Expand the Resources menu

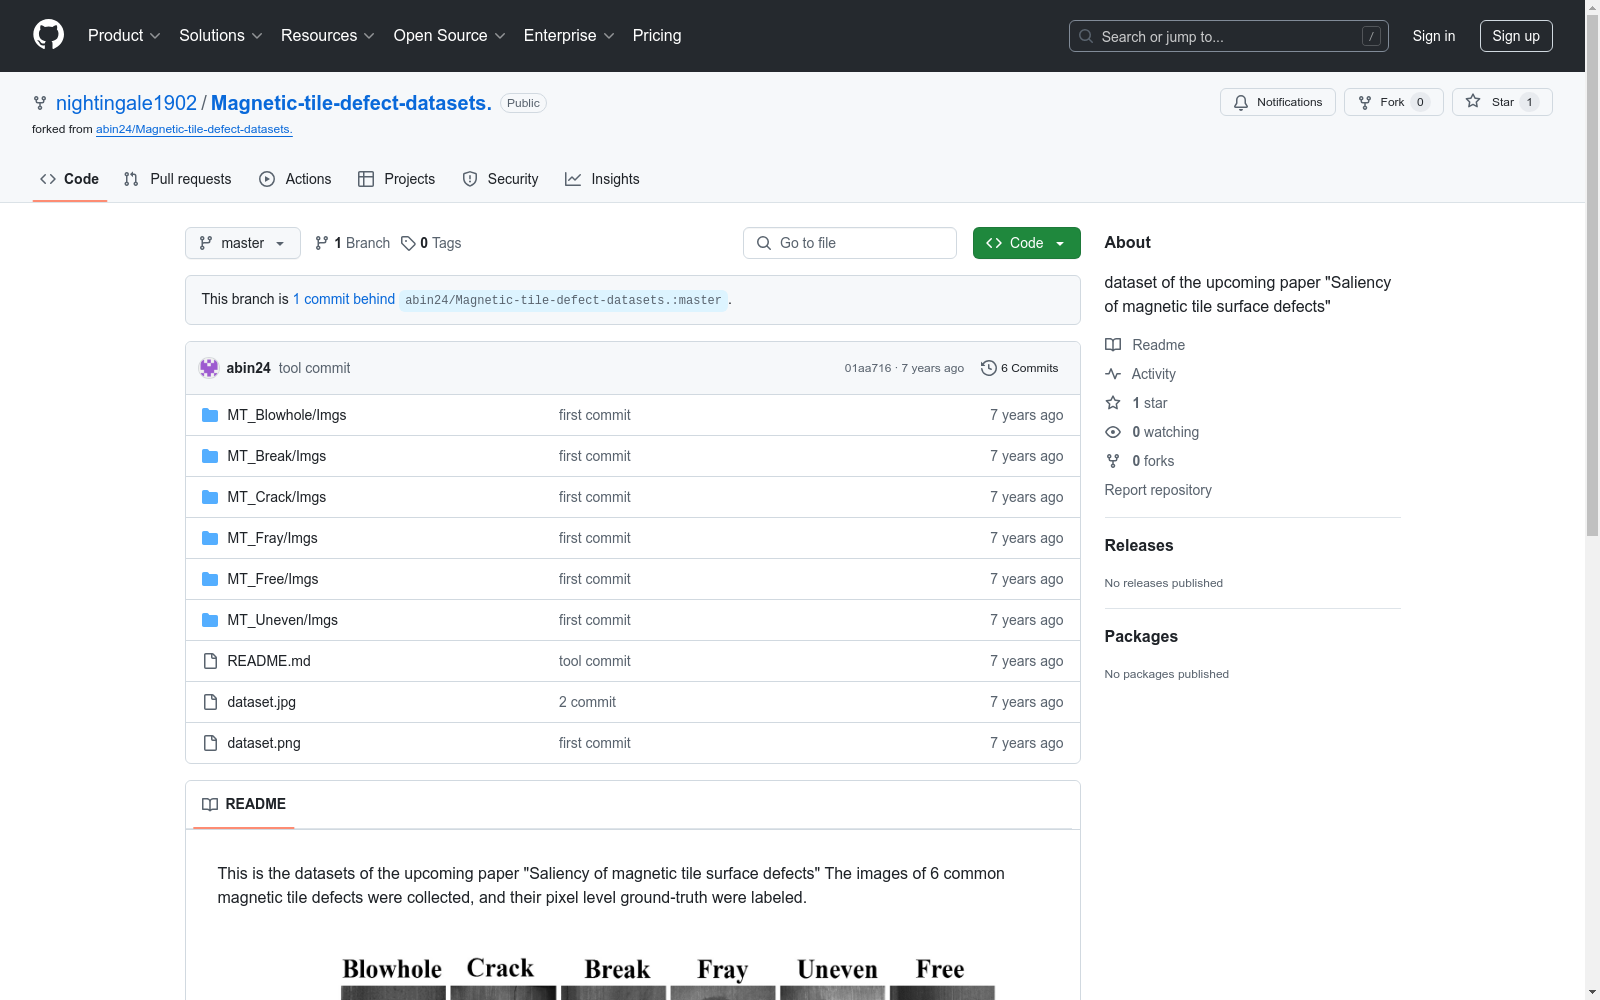point(328,36)
